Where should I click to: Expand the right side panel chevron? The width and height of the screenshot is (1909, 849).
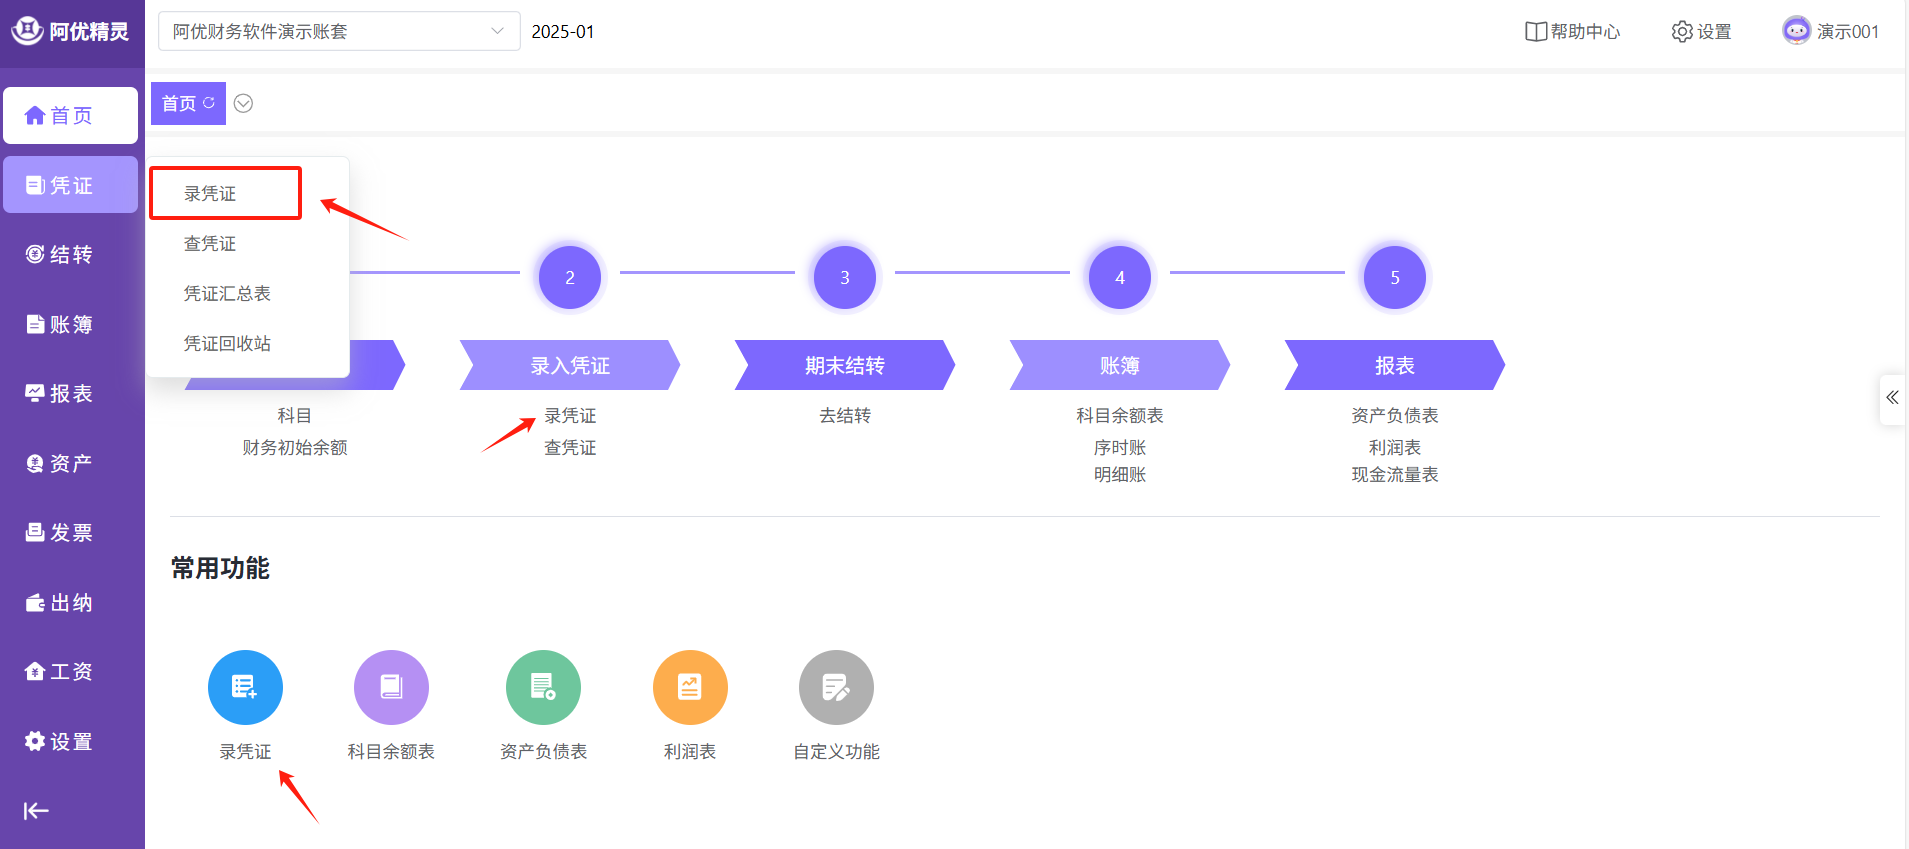(1892, 398)
